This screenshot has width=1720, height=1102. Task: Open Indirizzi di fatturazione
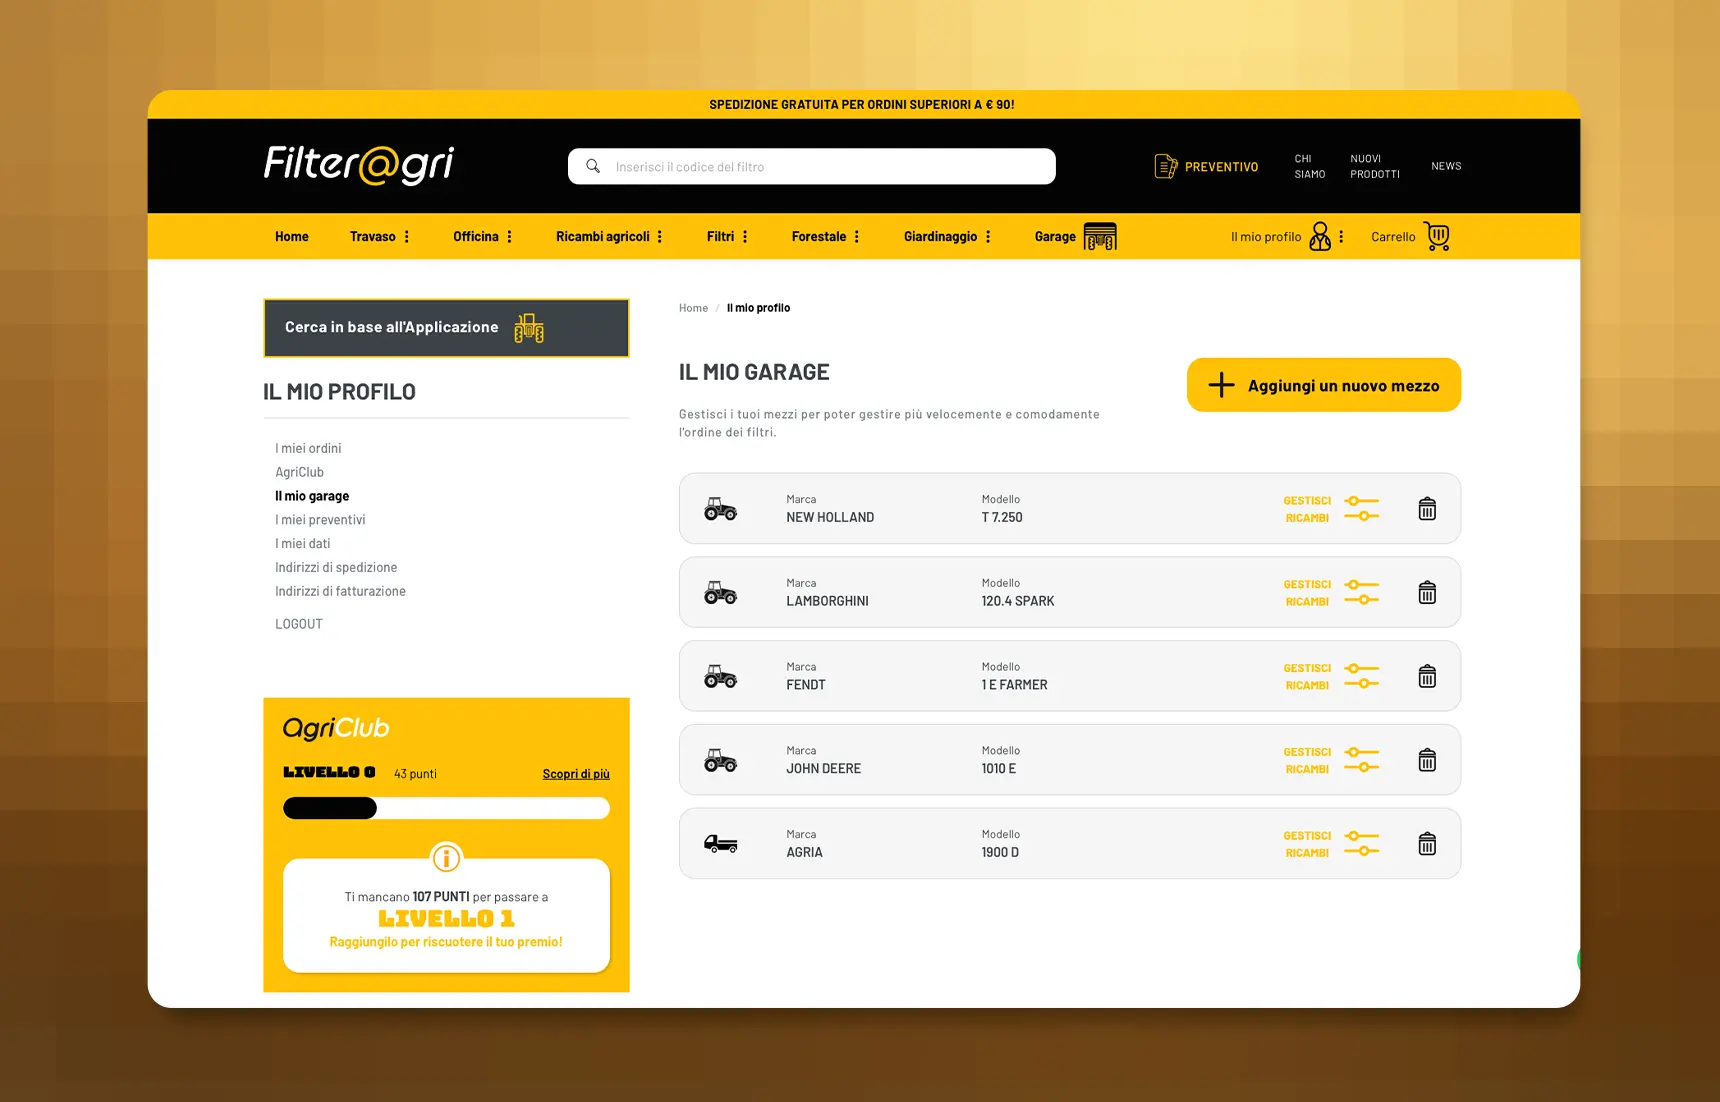point(340,591)
